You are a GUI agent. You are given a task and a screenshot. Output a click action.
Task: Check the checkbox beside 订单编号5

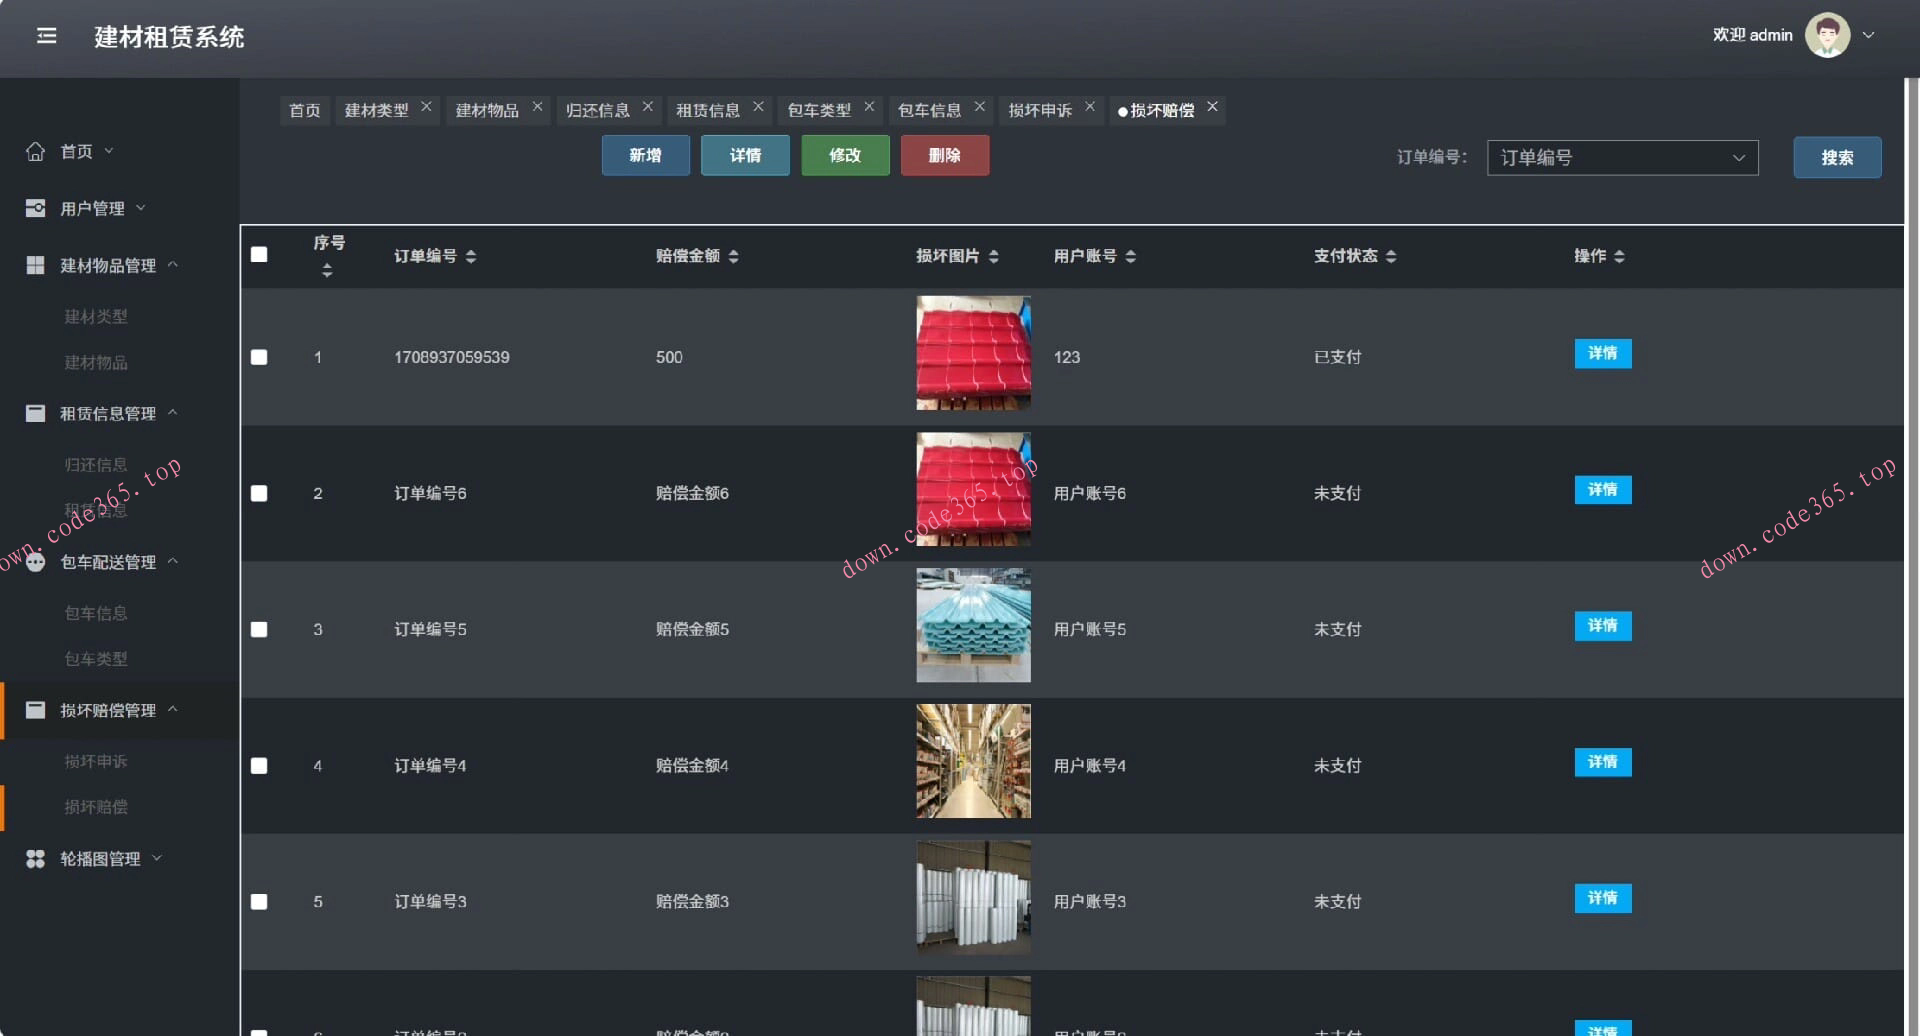point(259,629)
